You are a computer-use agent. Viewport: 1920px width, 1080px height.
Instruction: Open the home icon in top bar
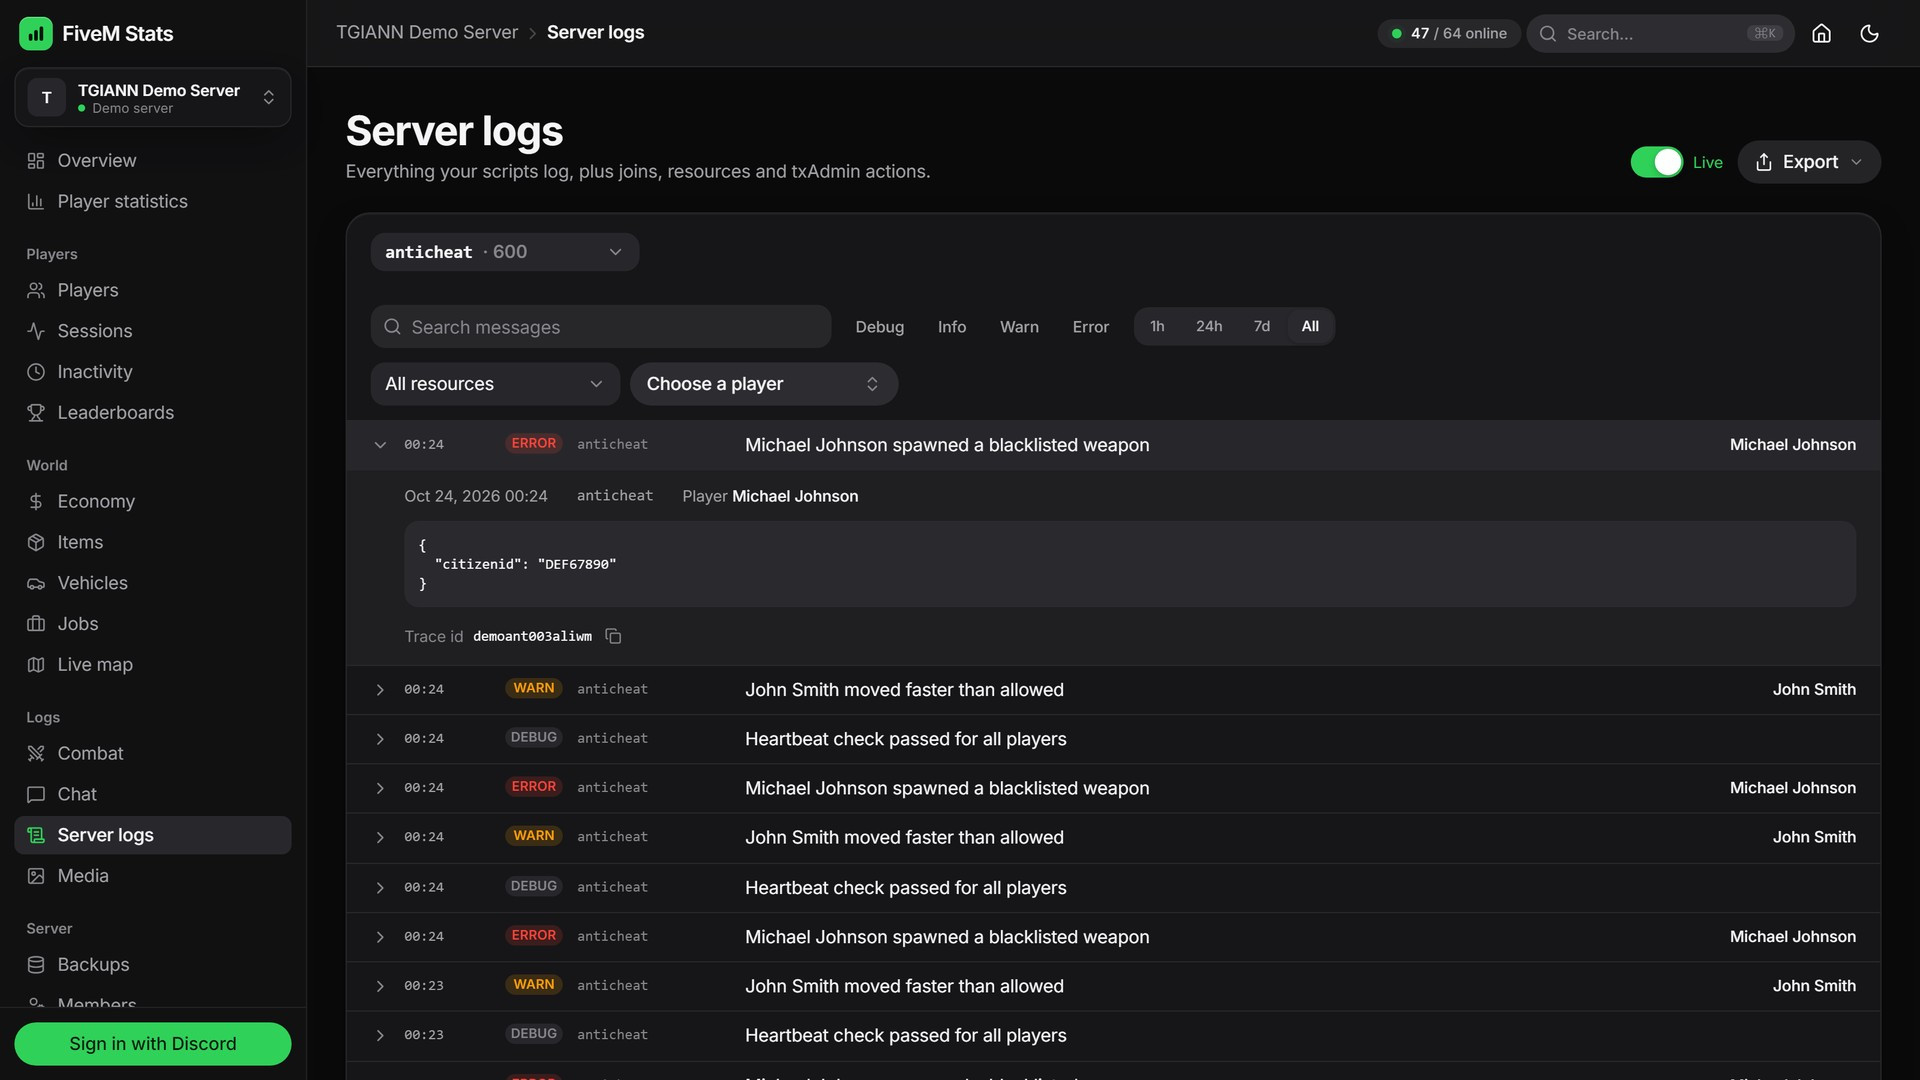(1821, 33)
